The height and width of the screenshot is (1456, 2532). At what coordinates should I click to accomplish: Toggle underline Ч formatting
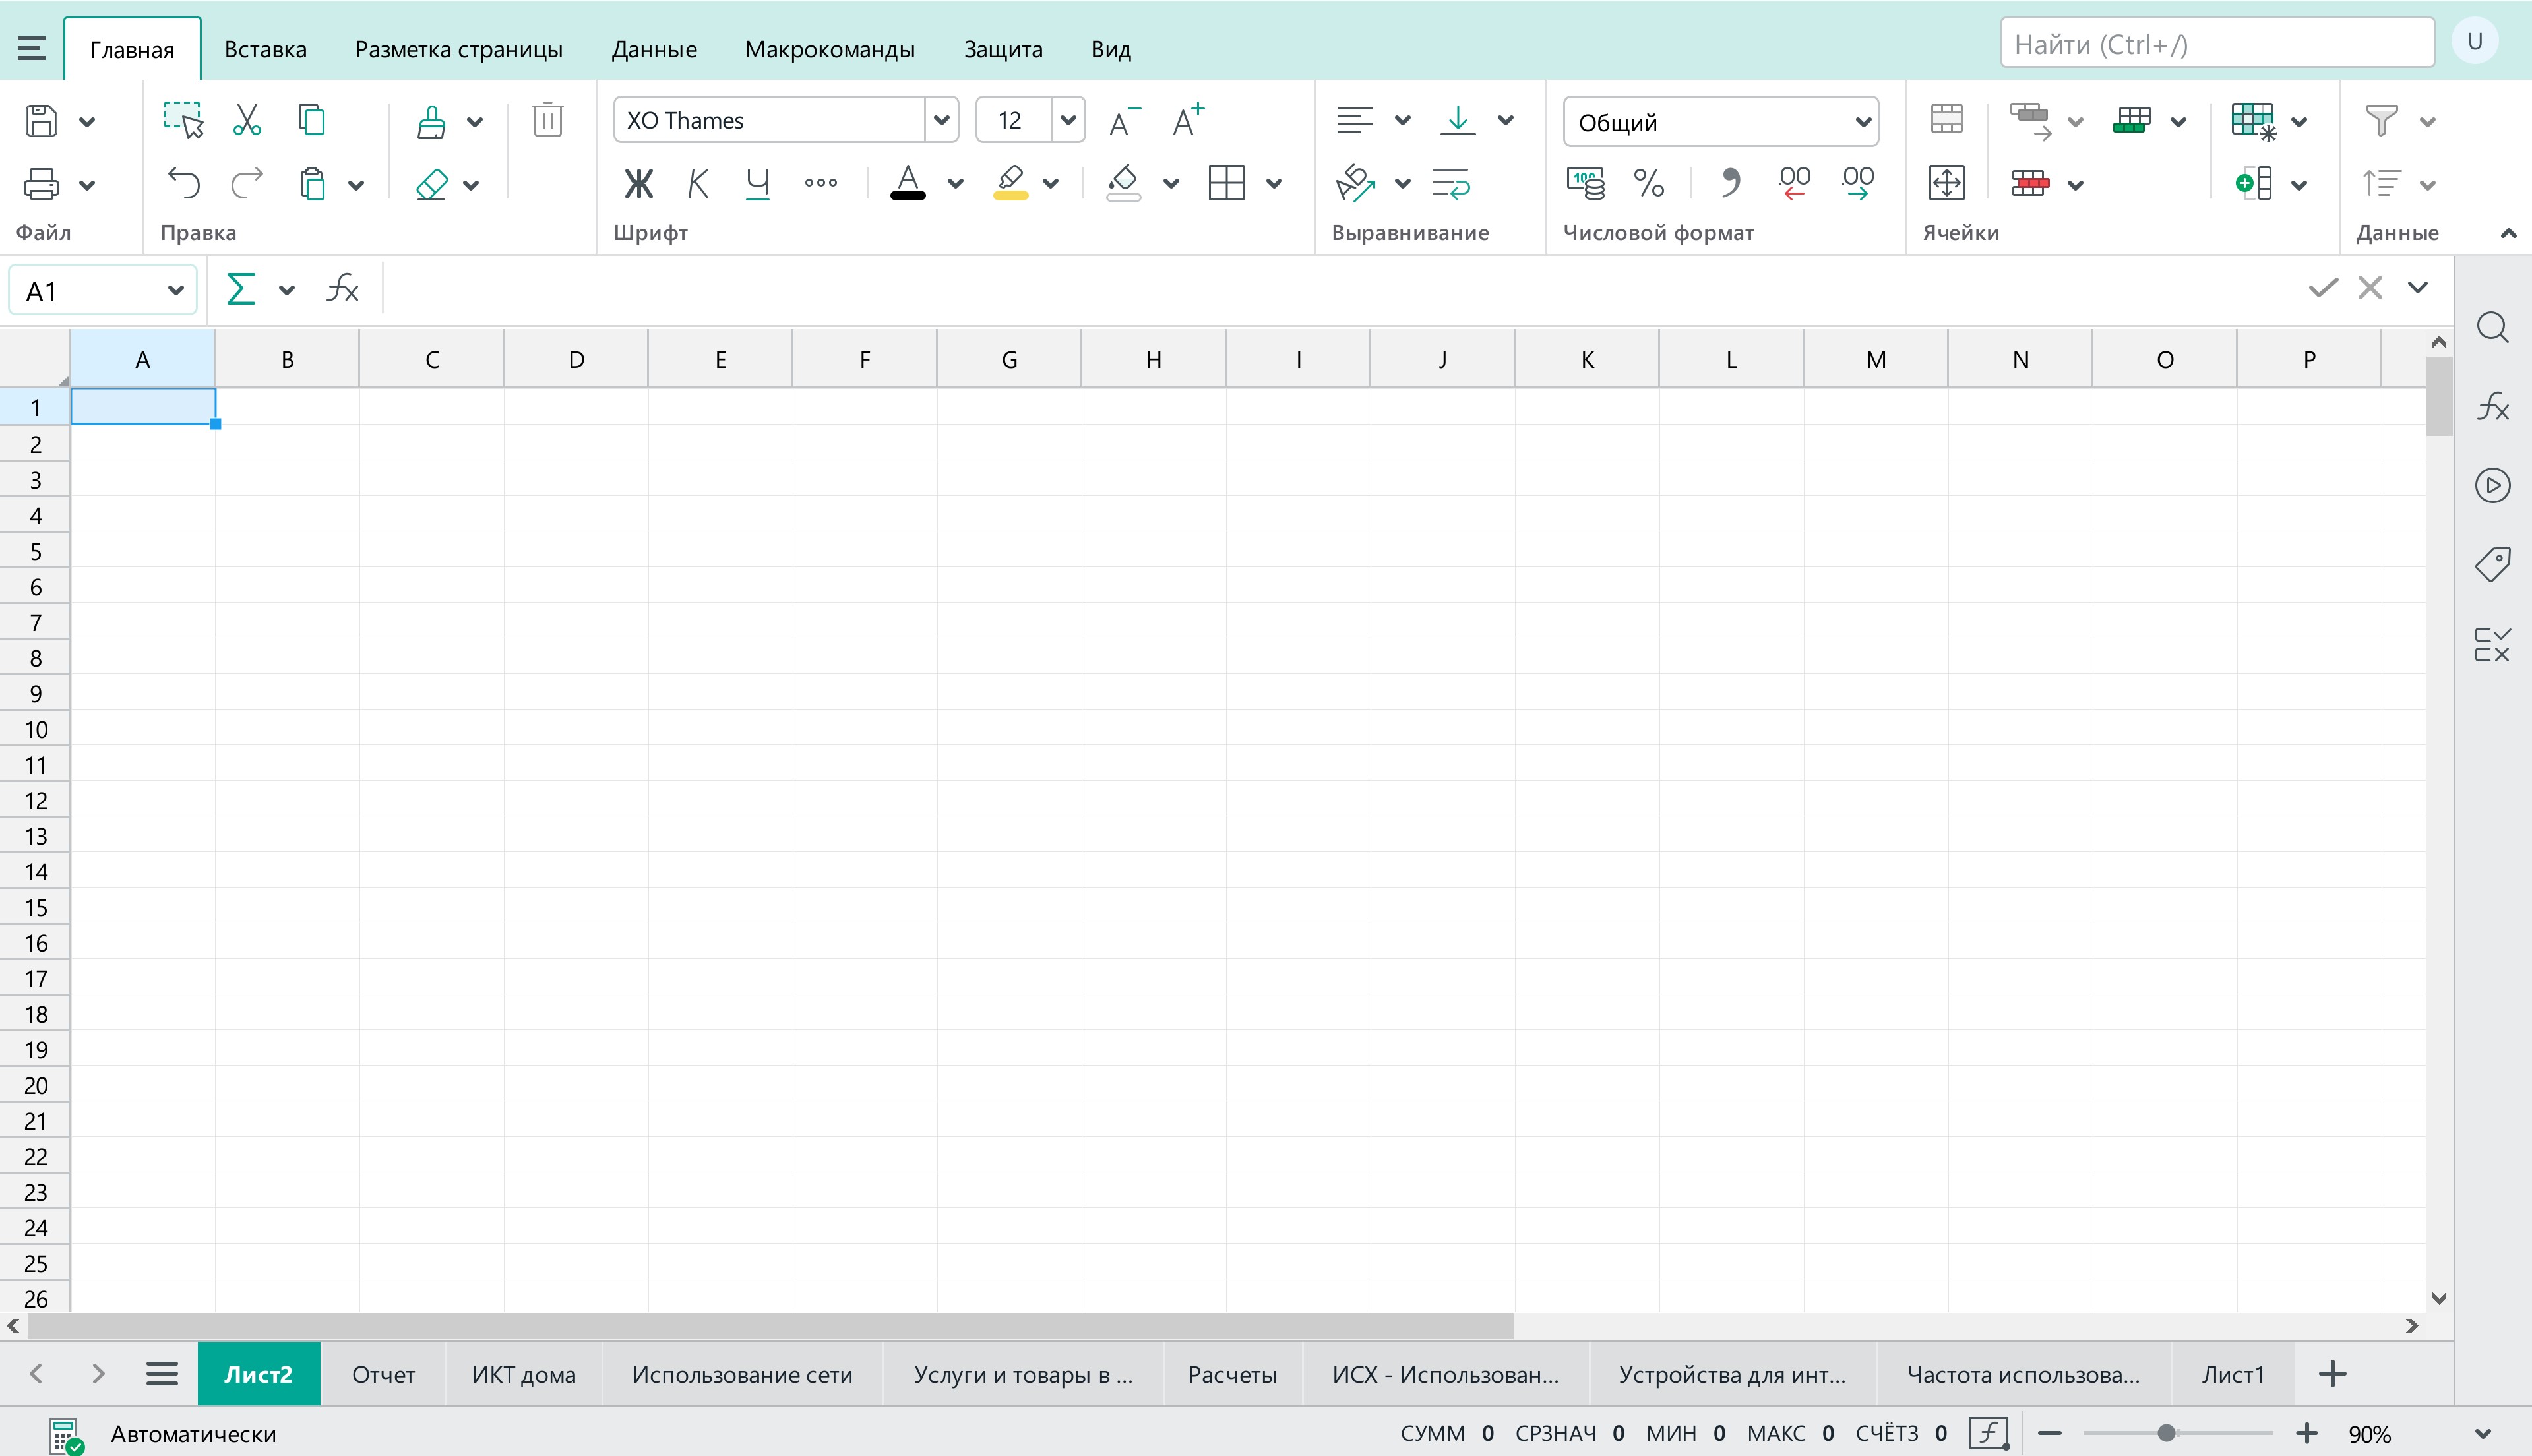click(758, 183)
